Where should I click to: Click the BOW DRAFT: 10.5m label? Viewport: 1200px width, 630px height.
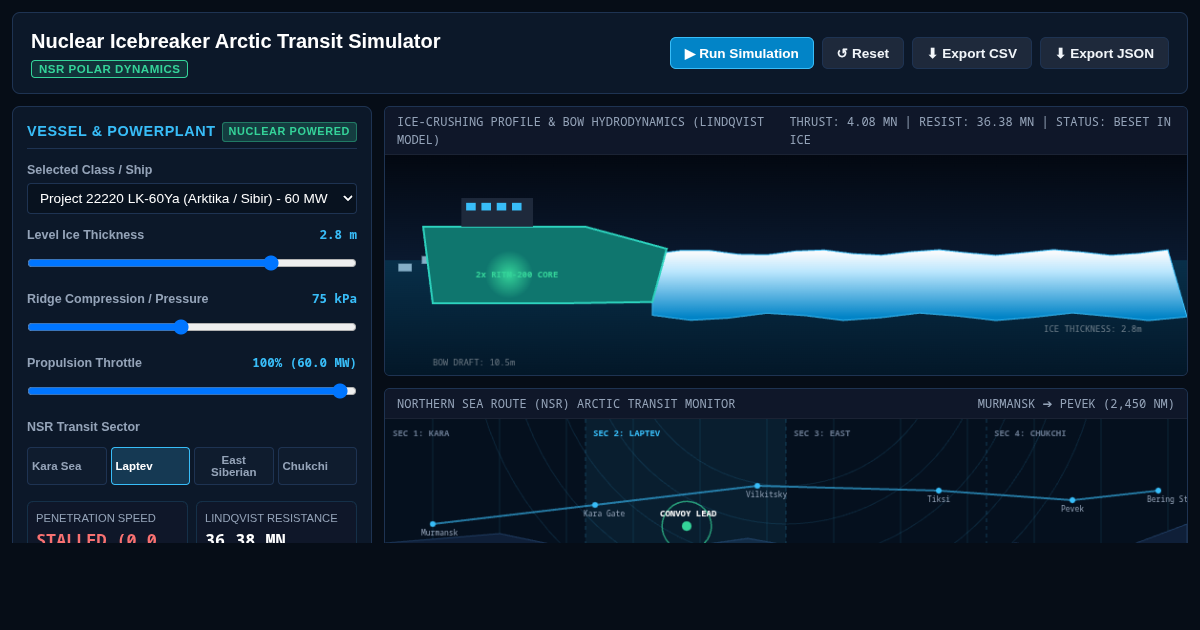(x=474, y=362)
